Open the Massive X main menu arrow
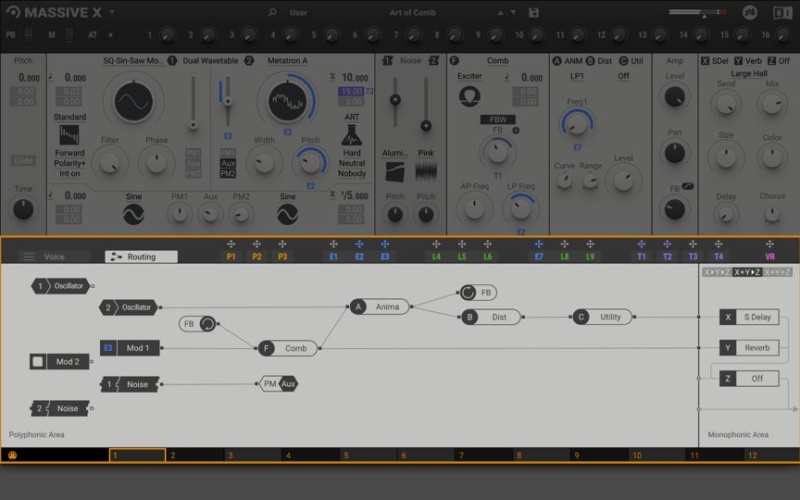Viewport: 800px width, 500px height. coord(111,12)
